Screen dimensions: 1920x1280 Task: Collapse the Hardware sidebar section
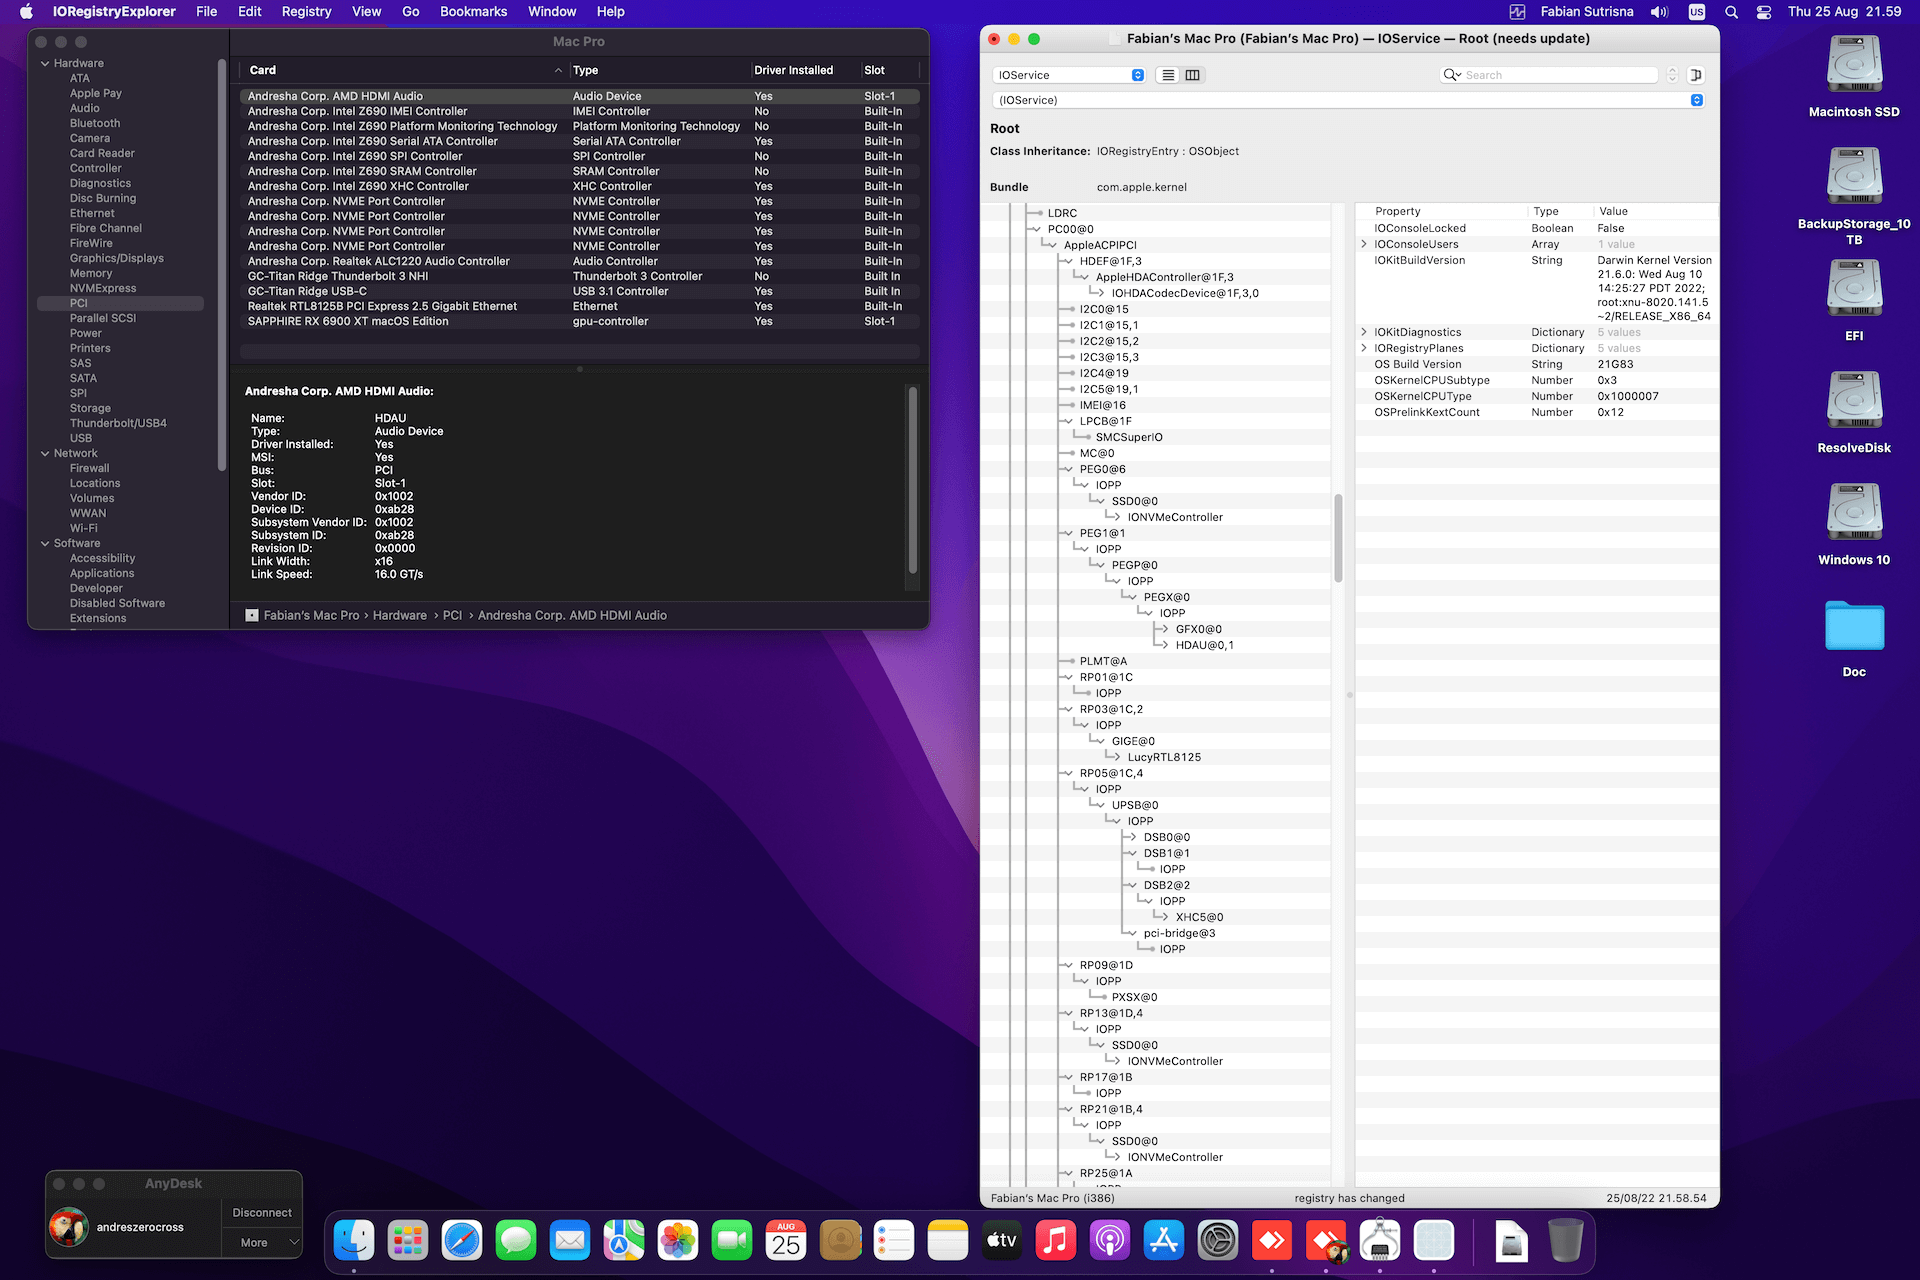click(45, 63)
